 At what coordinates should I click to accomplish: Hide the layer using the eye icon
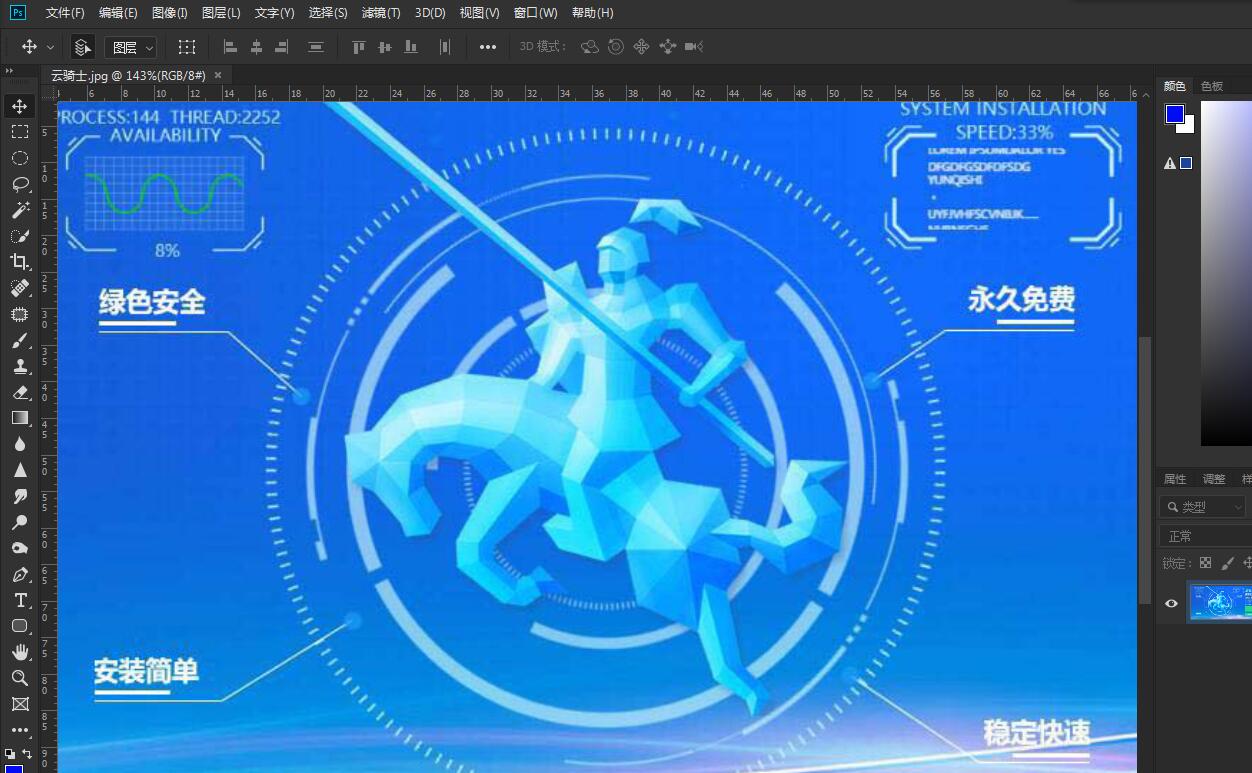pos(1171,603)
